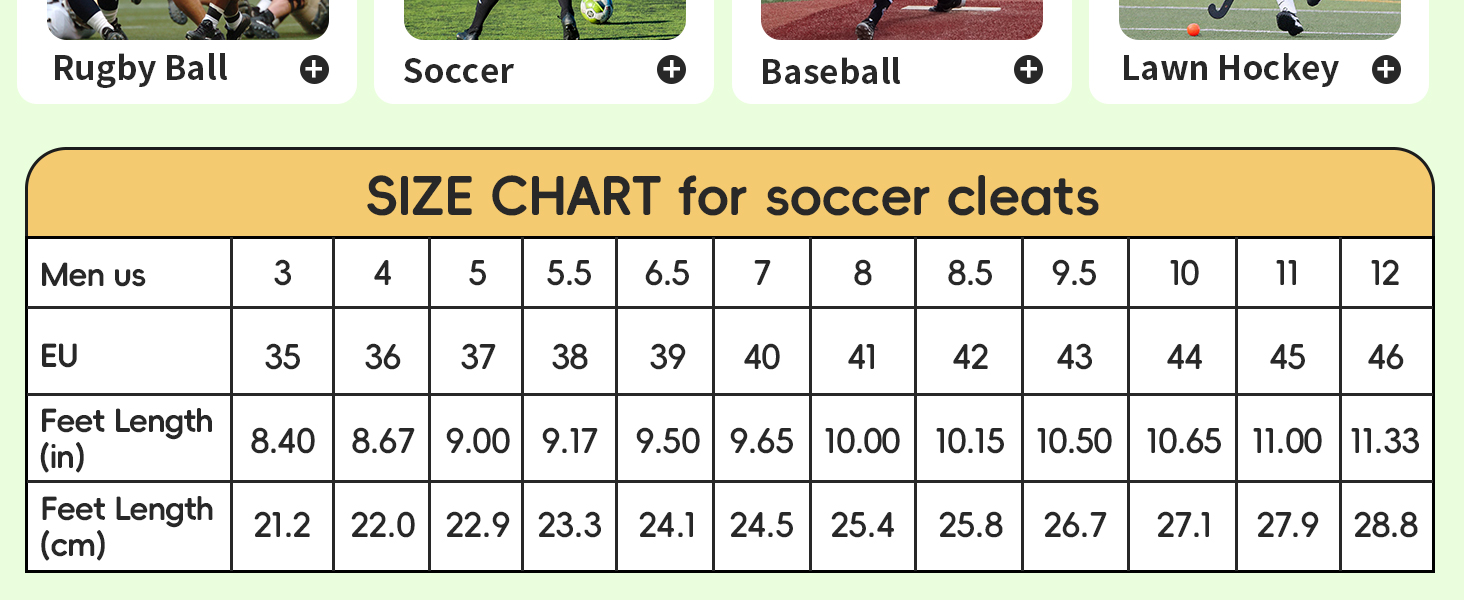Expand the Rugby Ball plus icon

tap(315, 69)
